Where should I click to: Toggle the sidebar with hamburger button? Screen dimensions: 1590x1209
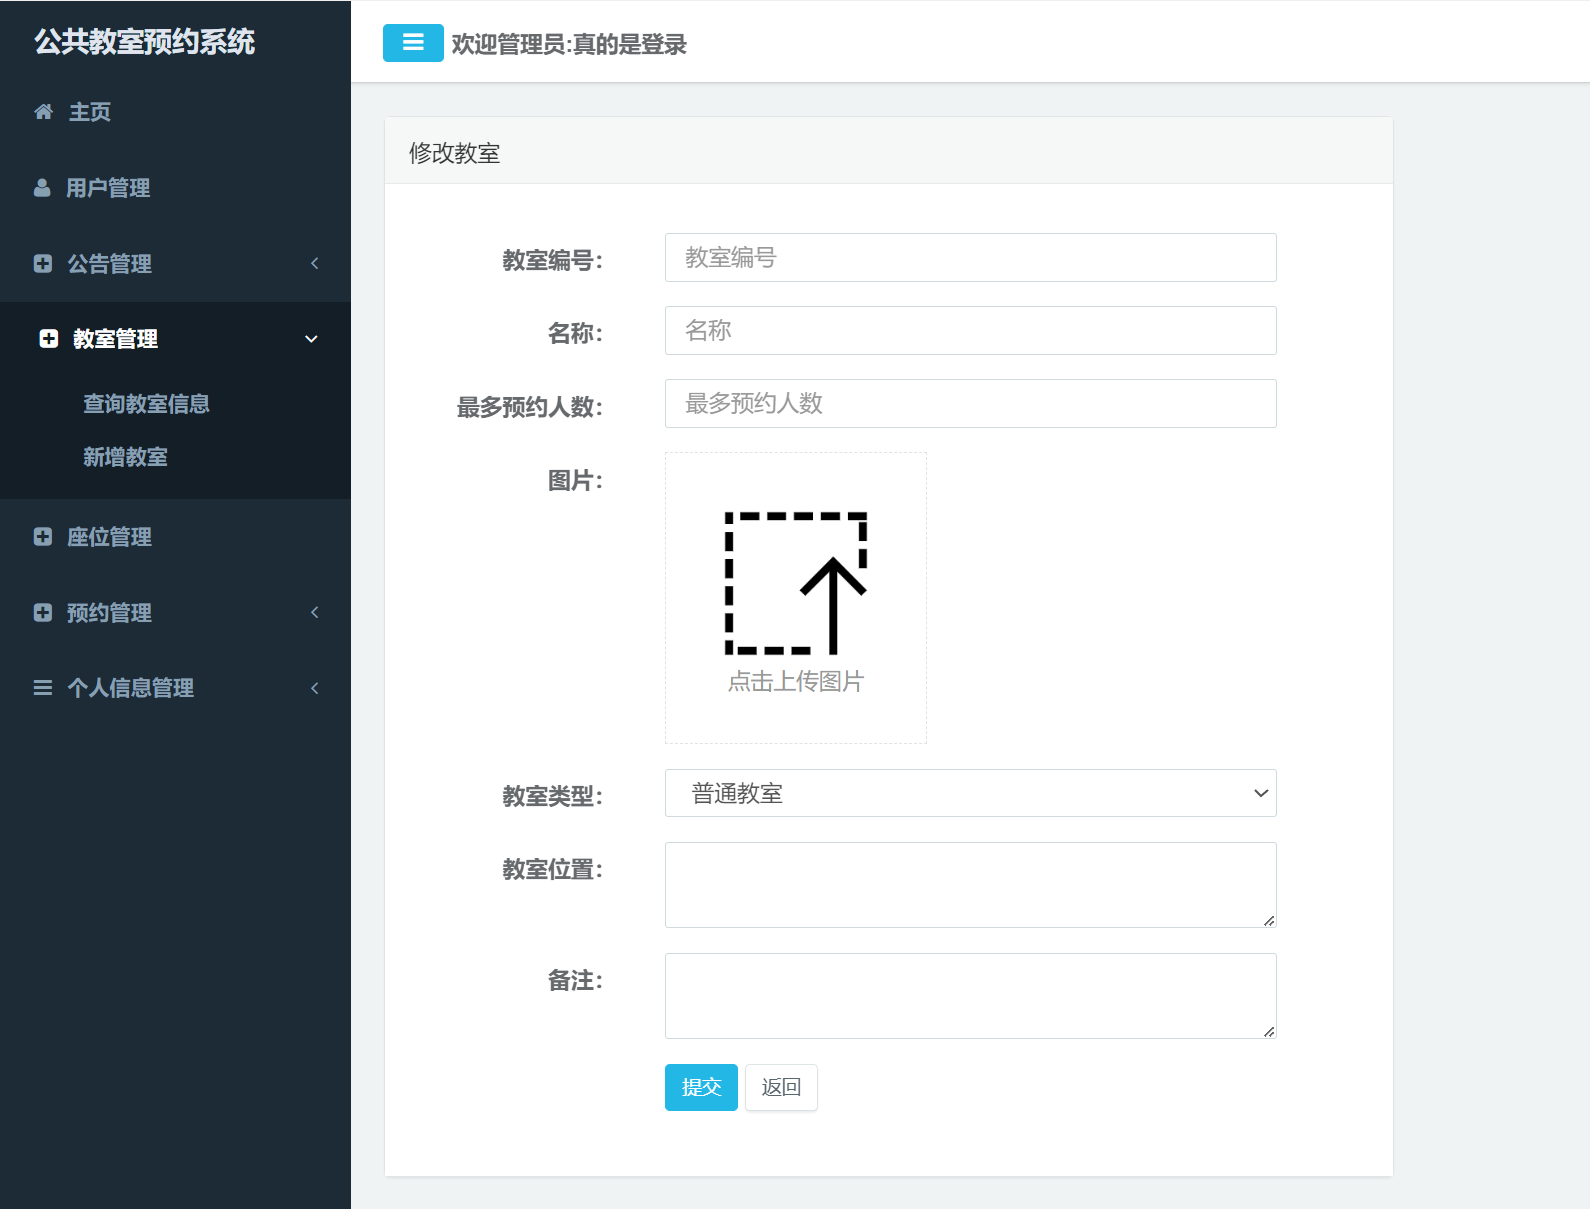tap(413, 43)
